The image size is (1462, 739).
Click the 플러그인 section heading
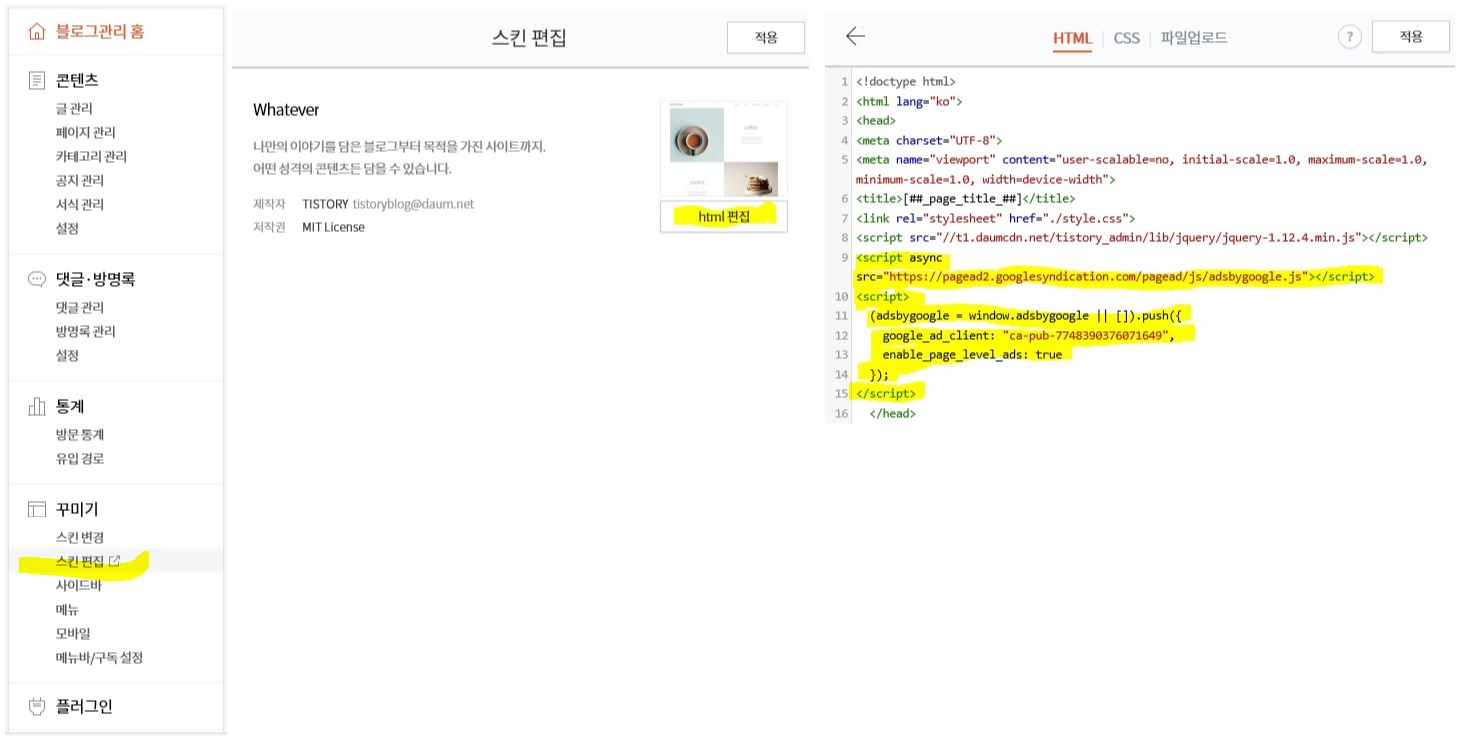click(x=84, y=706)
